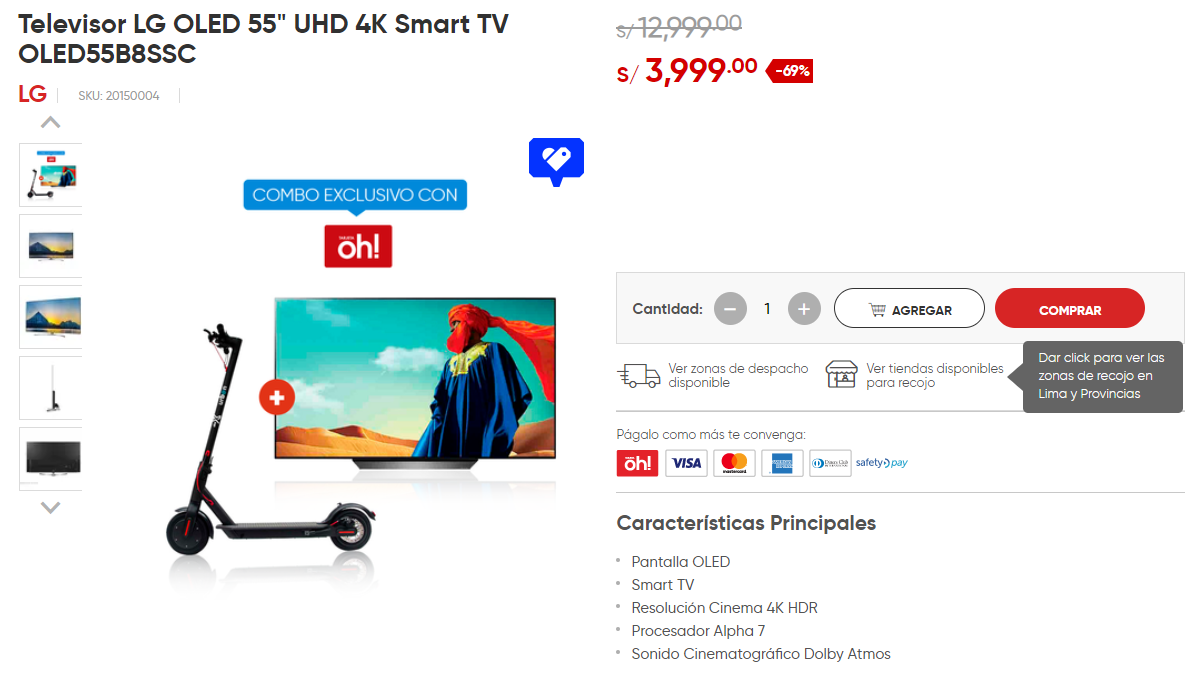Click the red plus combo icon
1198x673 pixels.
click(x=277, y=397)
